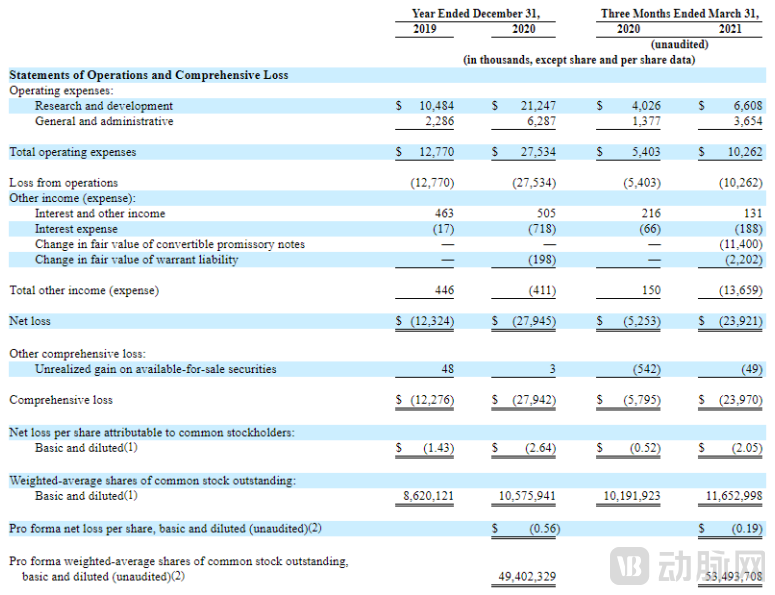Click the Research and development row label

coord(103,106)
